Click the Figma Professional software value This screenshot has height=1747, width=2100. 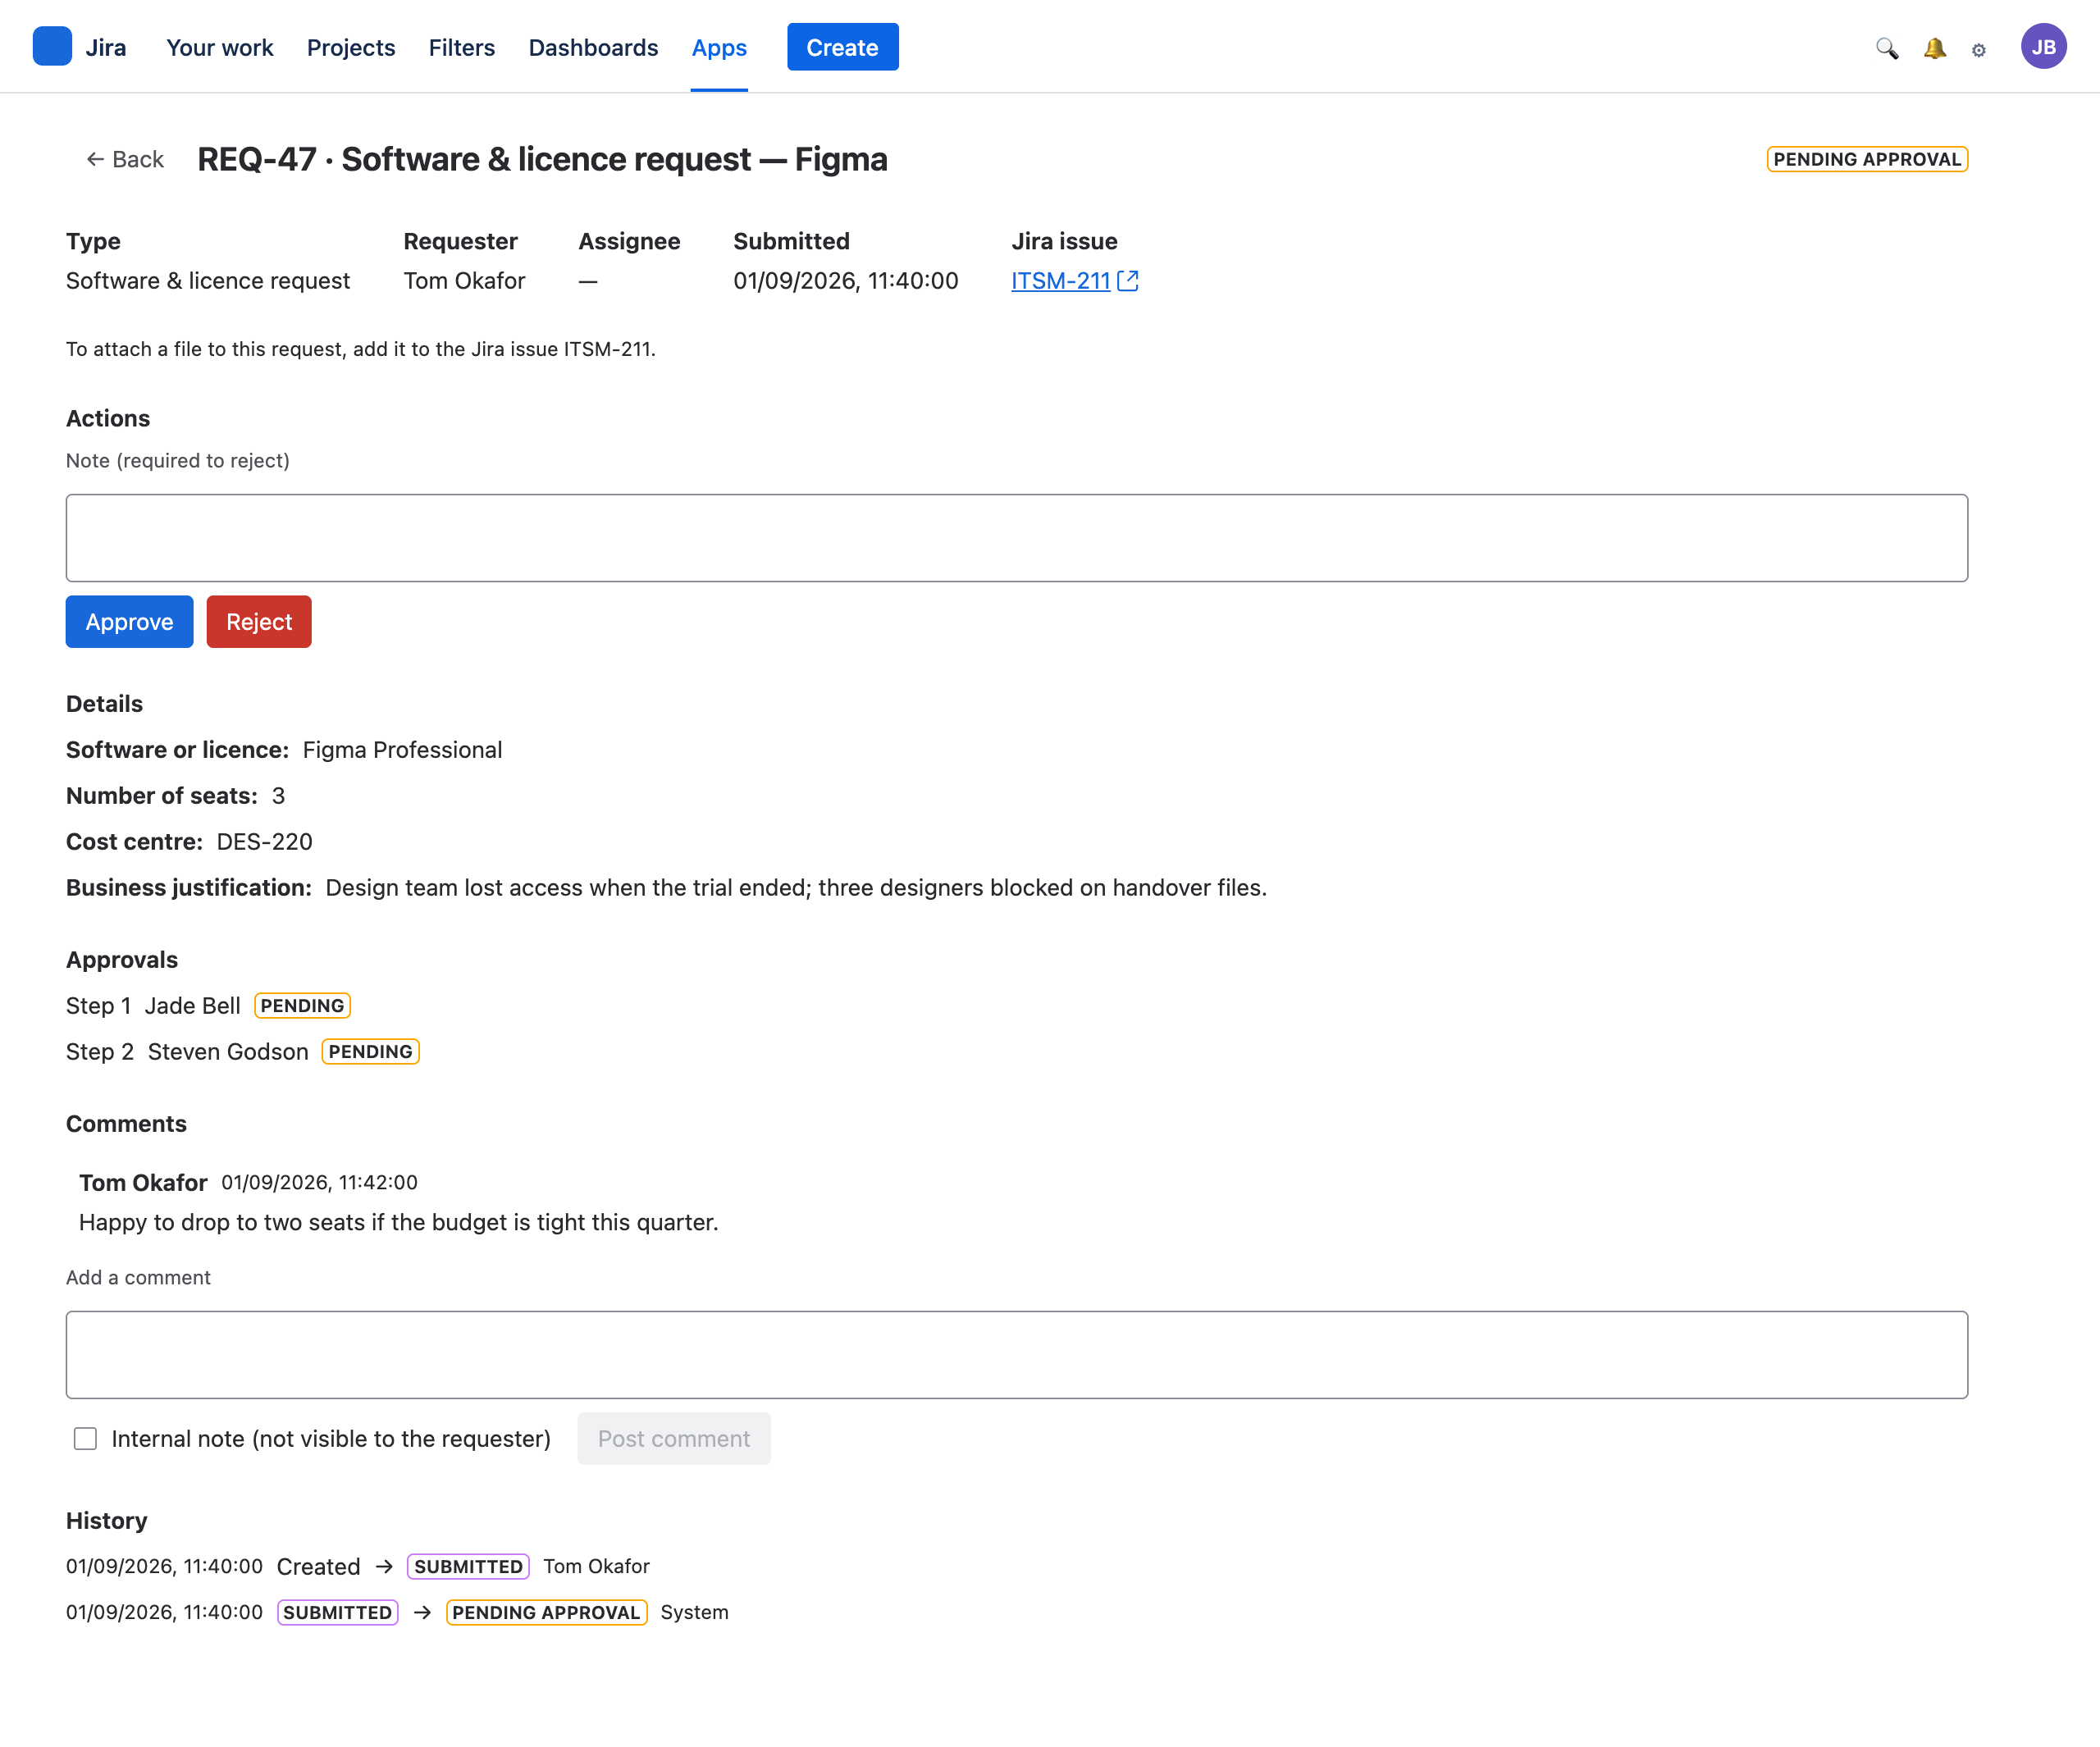click(x=402, y=750)
